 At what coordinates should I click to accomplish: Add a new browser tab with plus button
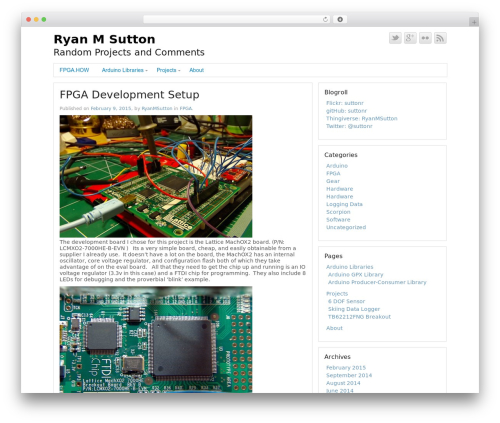pyautogui.click(x=474, y=22)
